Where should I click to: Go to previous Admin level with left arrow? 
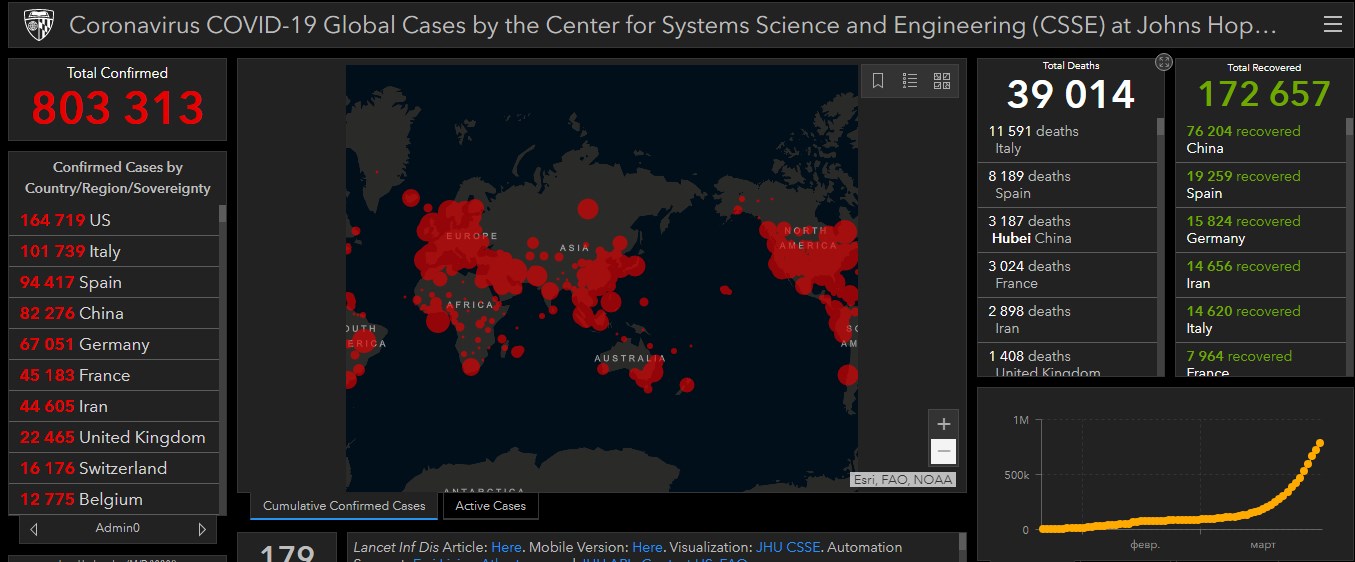(35, 529)
